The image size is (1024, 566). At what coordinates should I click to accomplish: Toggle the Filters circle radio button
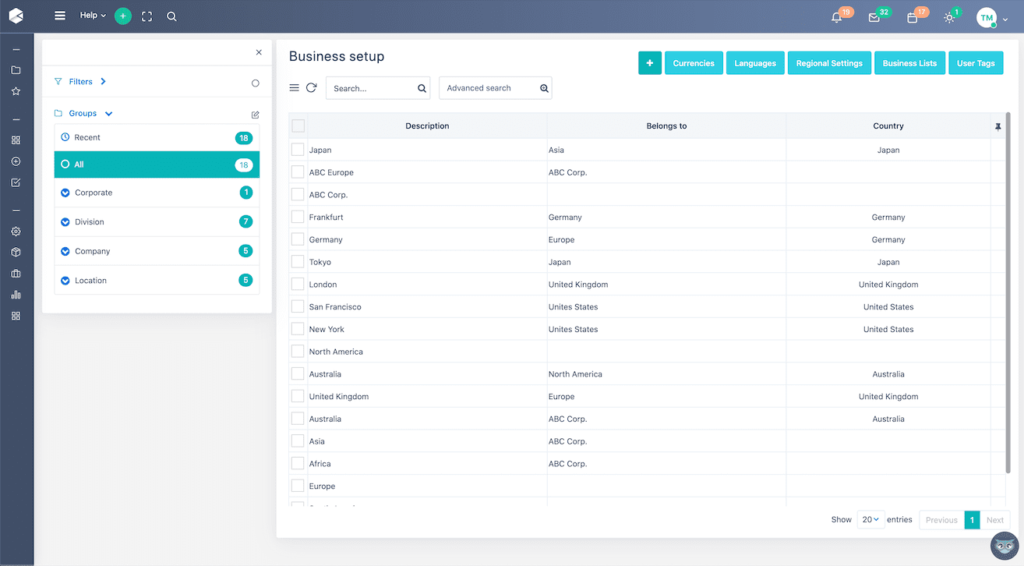[255, 83]
